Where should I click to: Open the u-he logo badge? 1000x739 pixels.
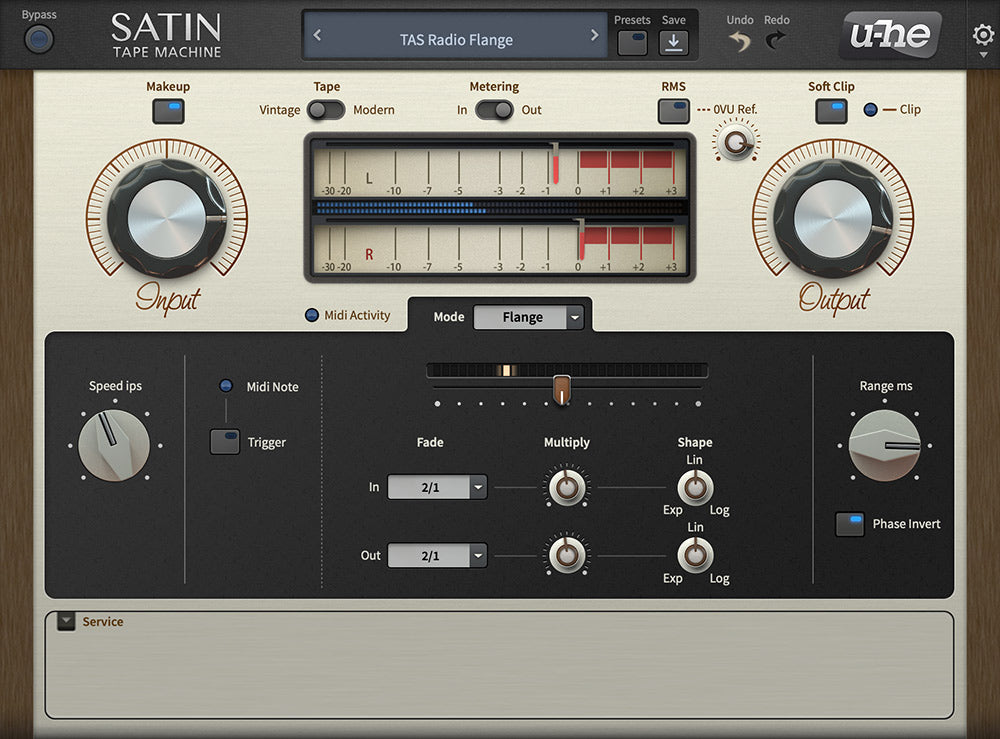(891, 34)
